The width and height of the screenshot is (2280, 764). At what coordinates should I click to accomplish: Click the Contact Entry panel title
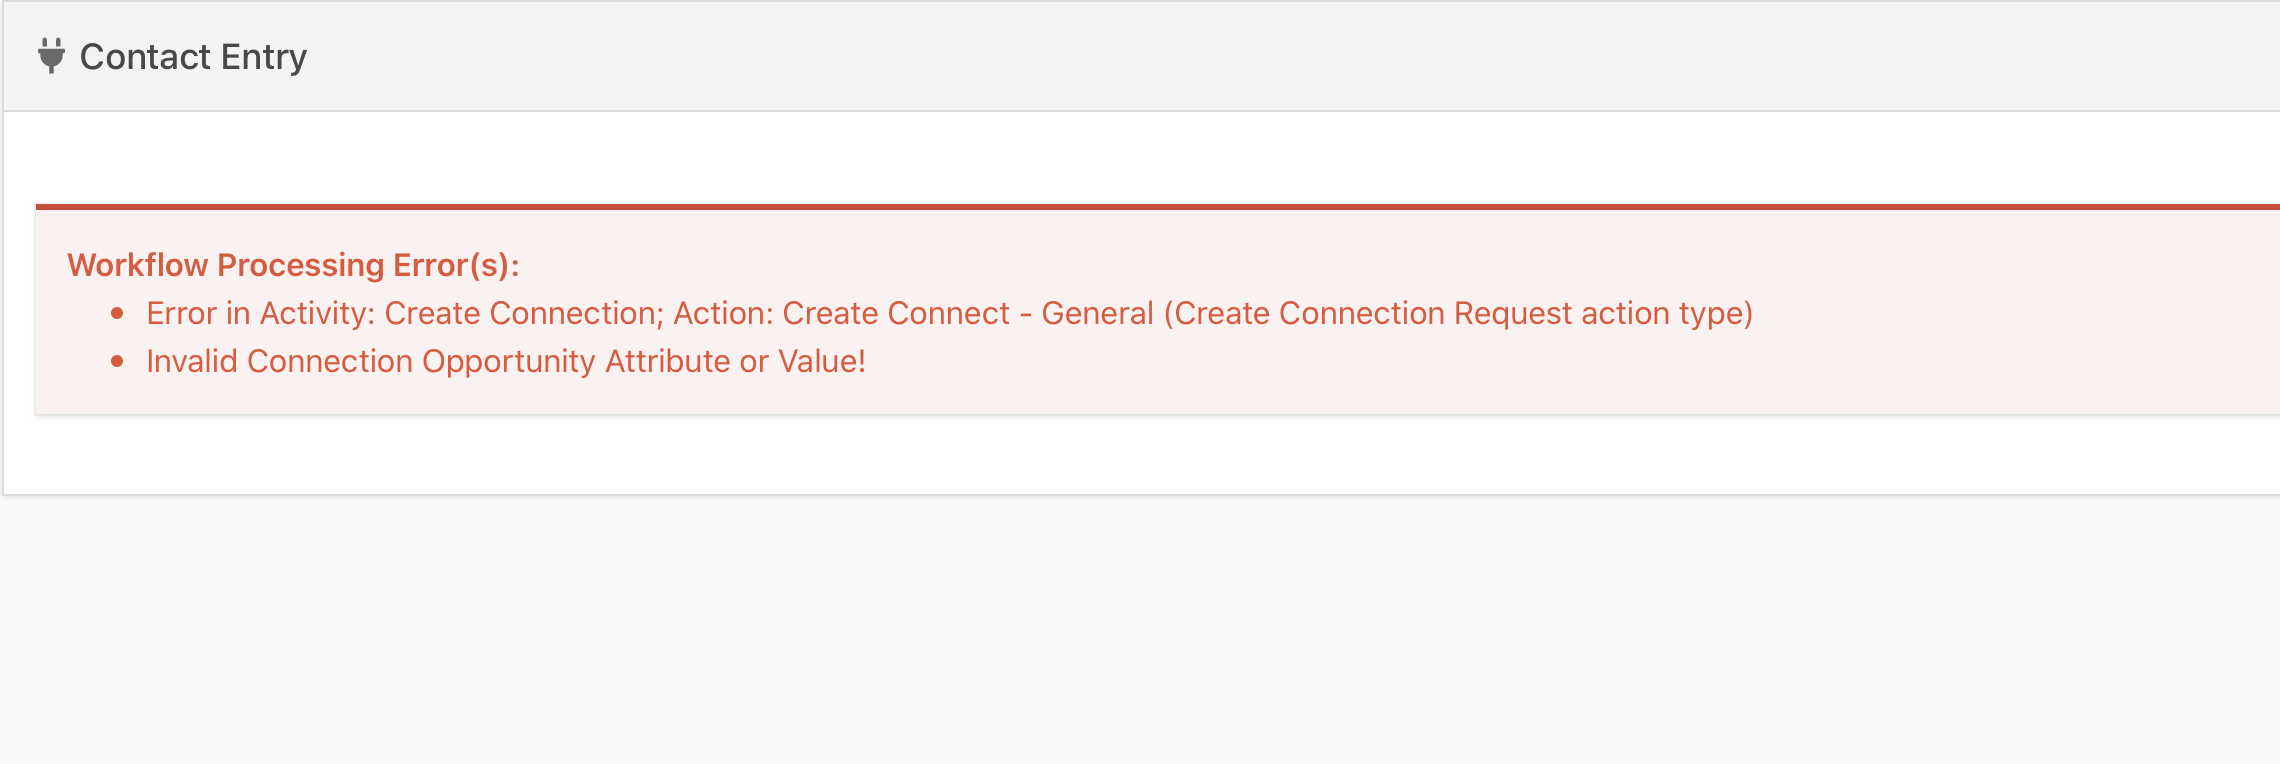tap(193, 57)
